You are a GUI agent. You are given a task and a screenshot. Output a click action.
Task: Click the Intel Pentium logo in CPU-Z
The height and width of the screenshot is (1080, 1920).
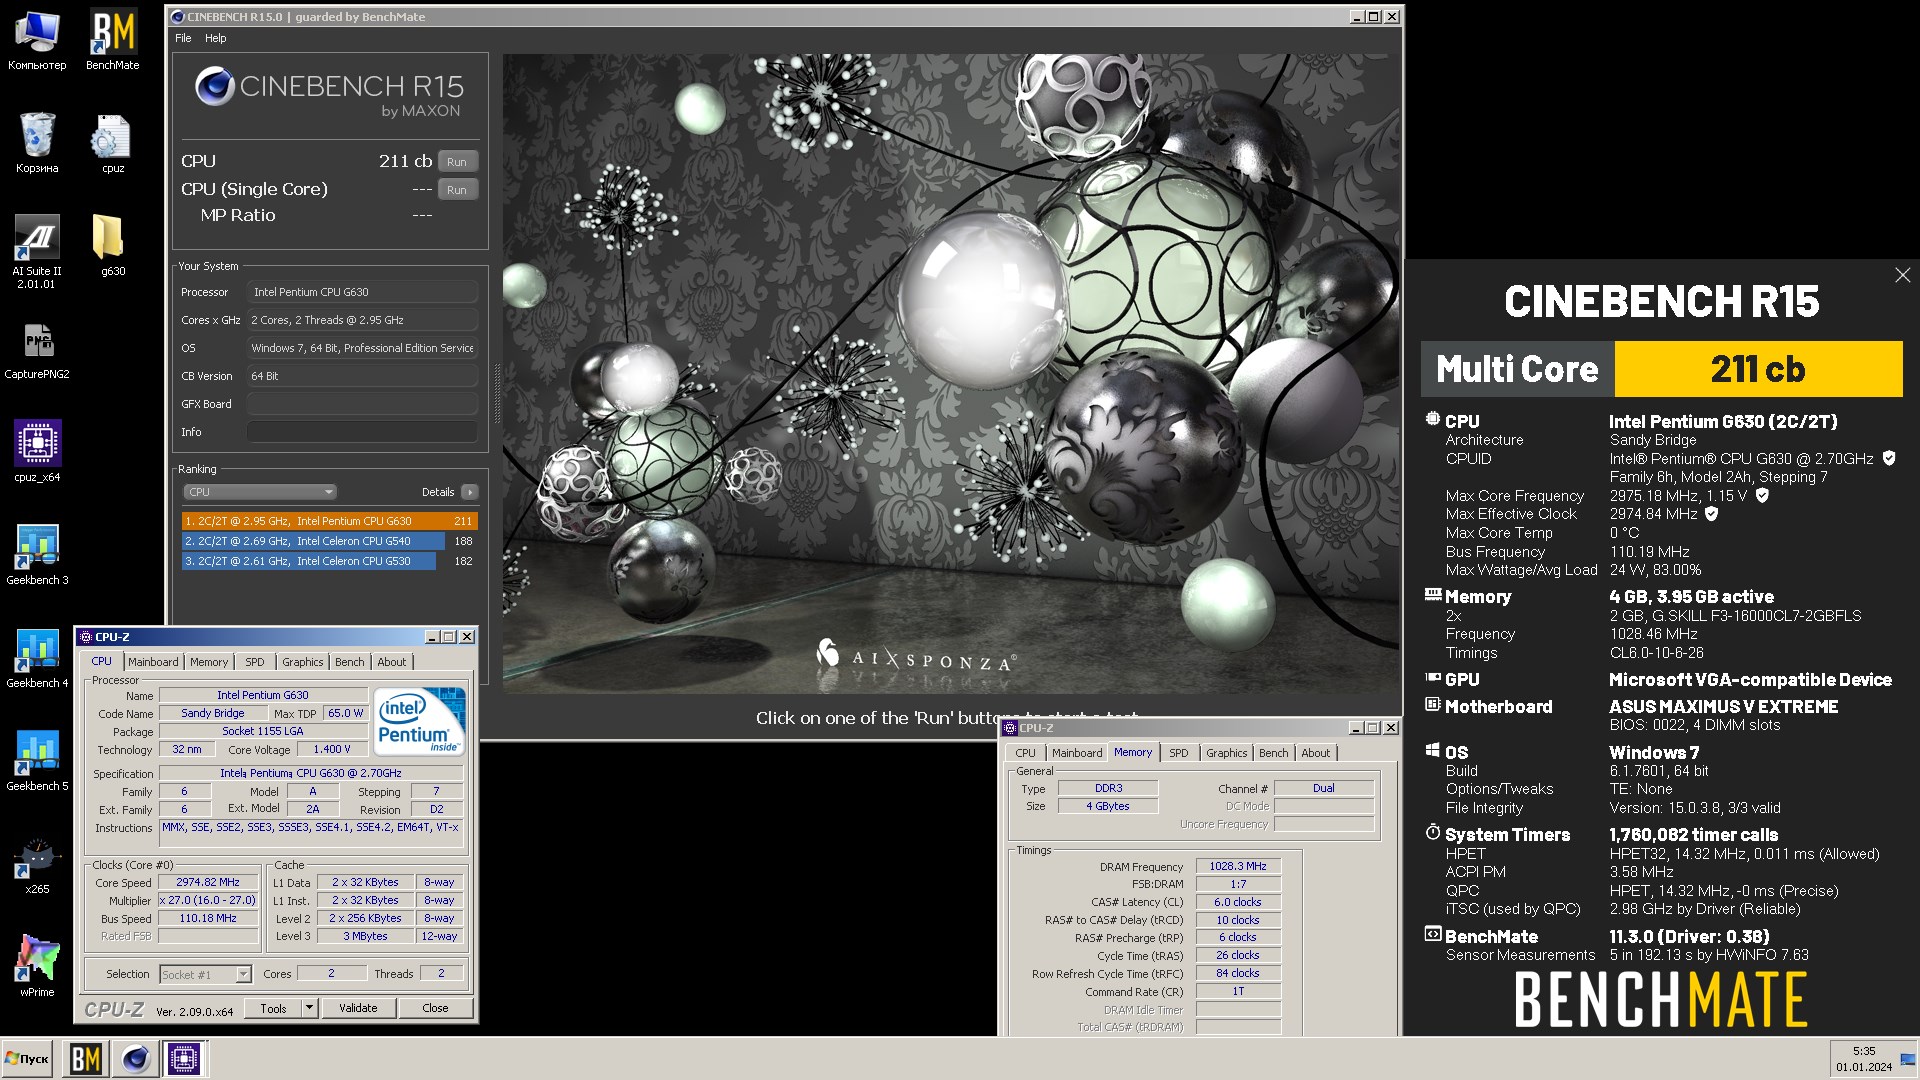(x=420, y=721)
